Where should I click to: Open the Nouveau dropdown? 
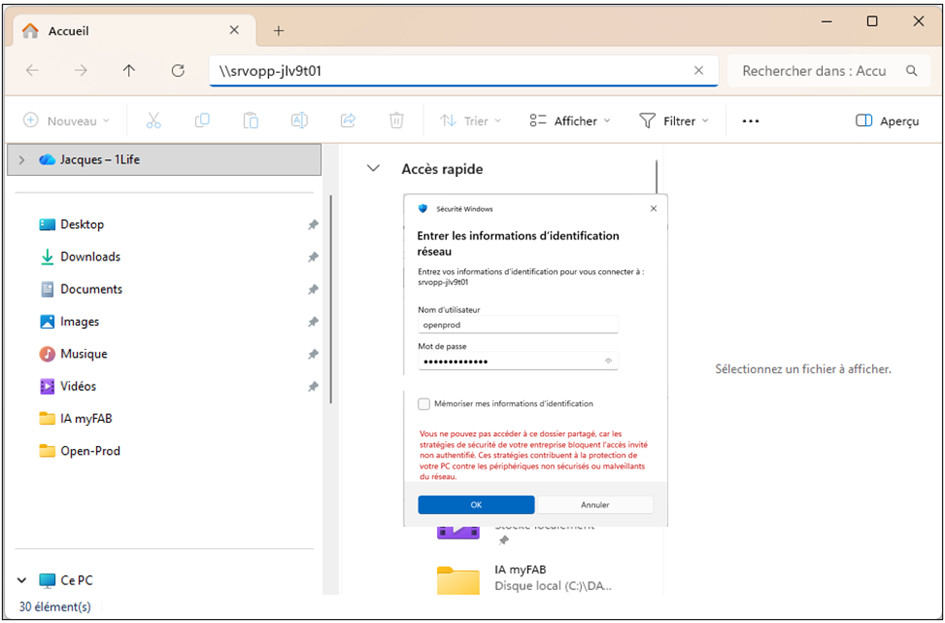tap(66, 121)
